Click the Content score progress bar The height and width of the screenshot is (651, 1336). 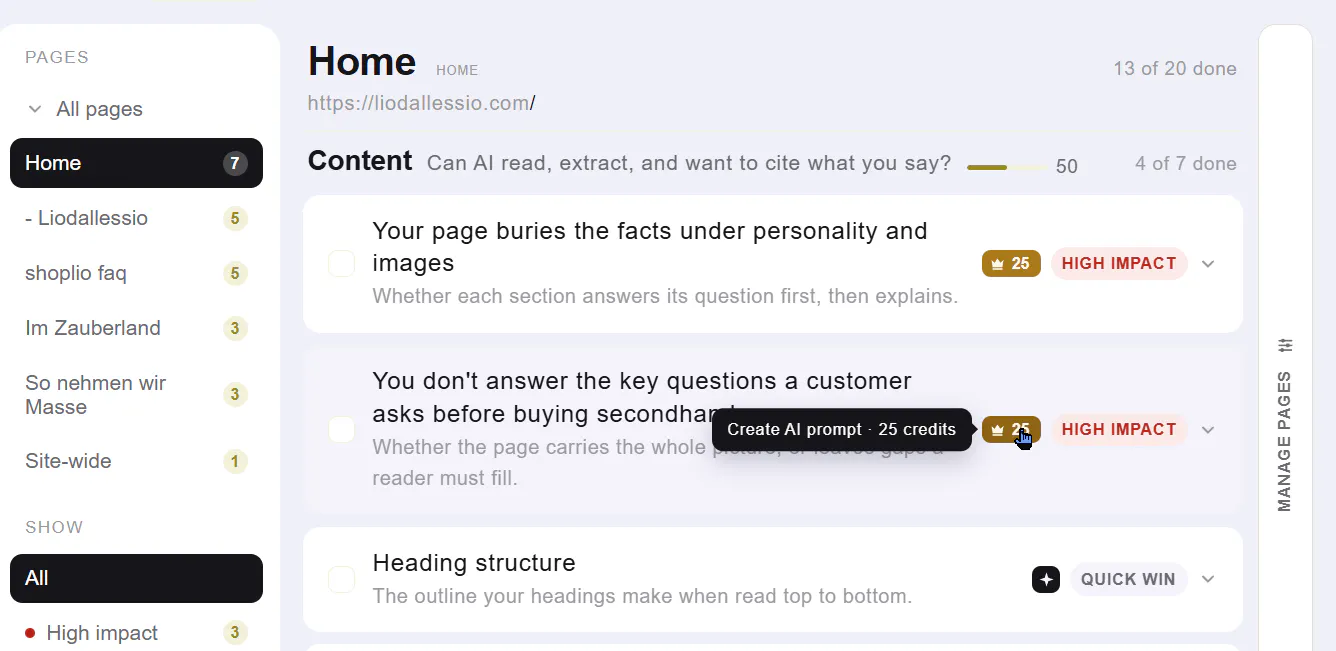click(x=1007, y=167)
